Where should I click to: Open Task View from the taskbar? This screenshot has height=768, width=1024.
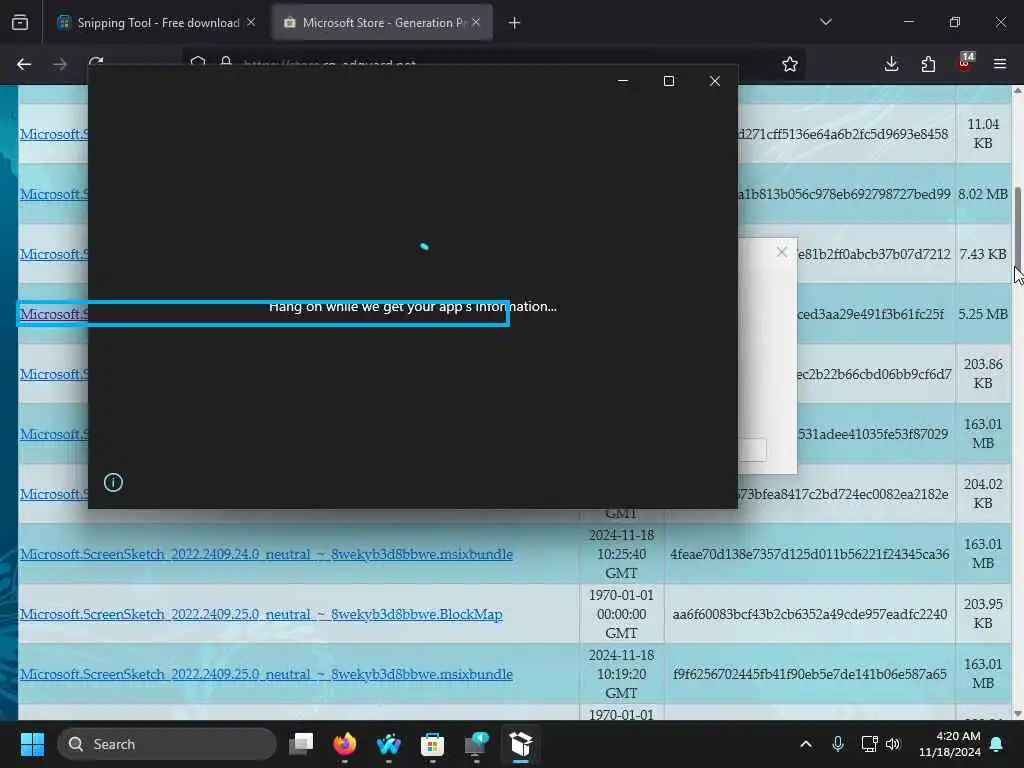tap(301, 744)
